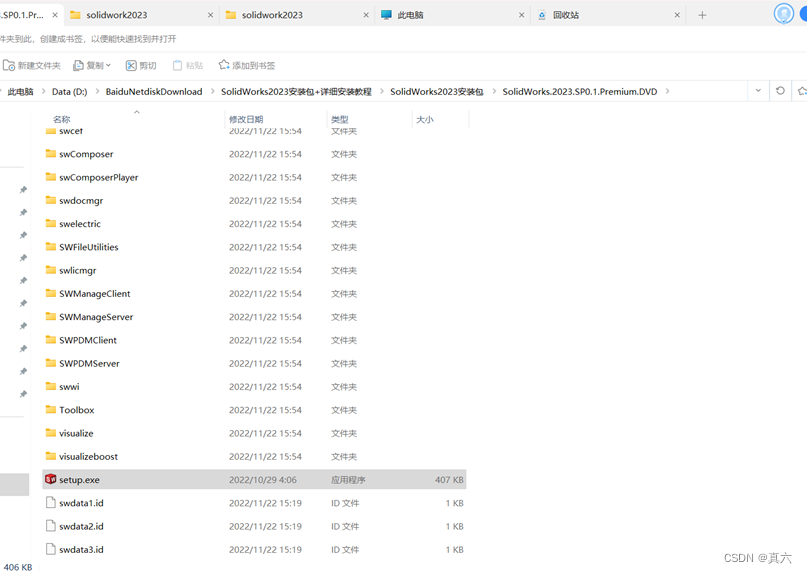Viewport: 807px width, 573px height.
Task: Select the visualizeboost folder name
Action: coord(89,457)
